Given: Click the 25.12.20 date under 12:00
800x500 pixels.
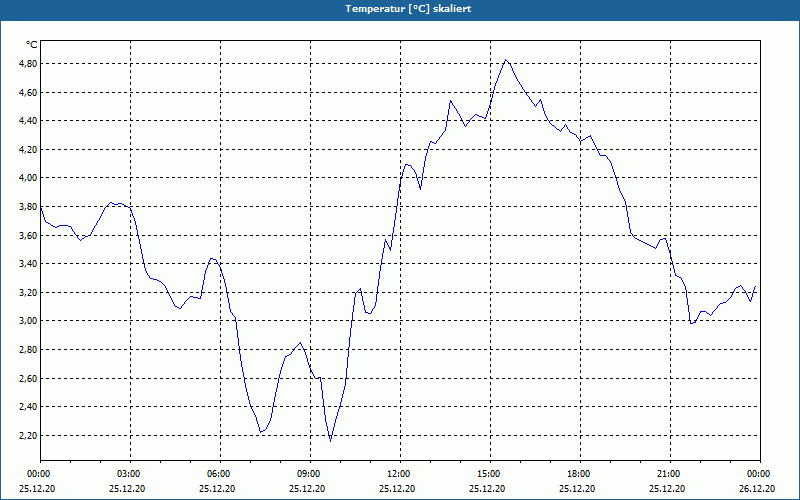Looking at the screenshot, I should pyautogui.click(x=397, y=488).
